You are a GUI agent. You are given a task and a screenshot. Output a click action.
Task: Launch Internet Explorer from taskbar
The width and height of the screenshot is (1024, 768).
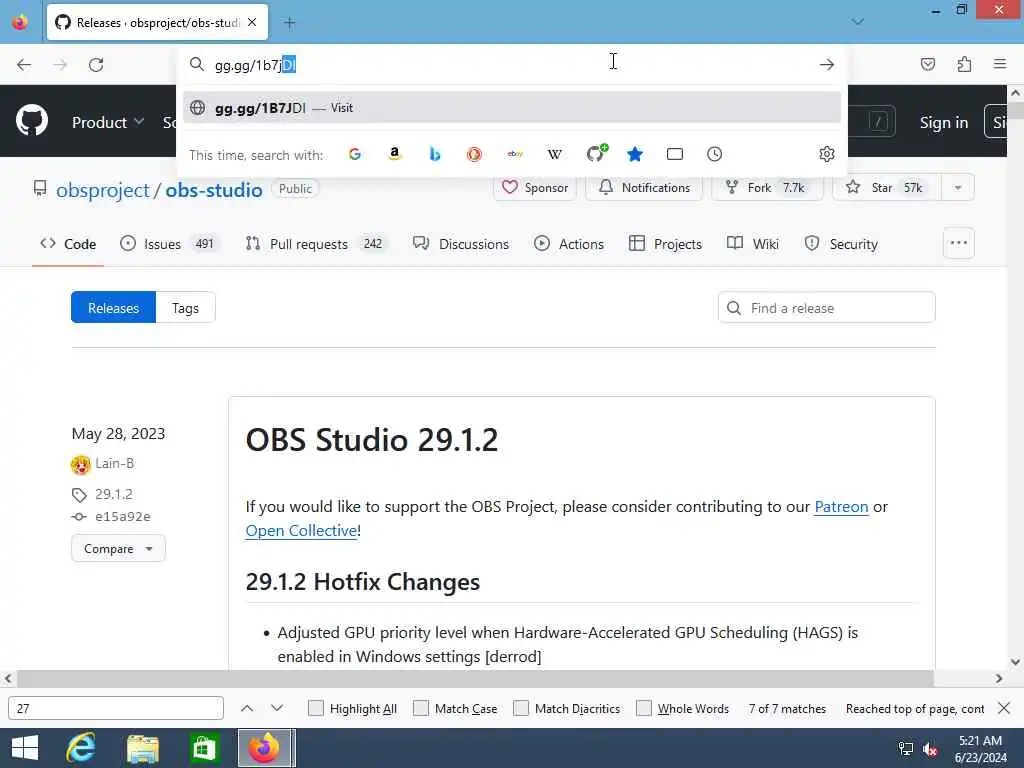pos(80,748)
